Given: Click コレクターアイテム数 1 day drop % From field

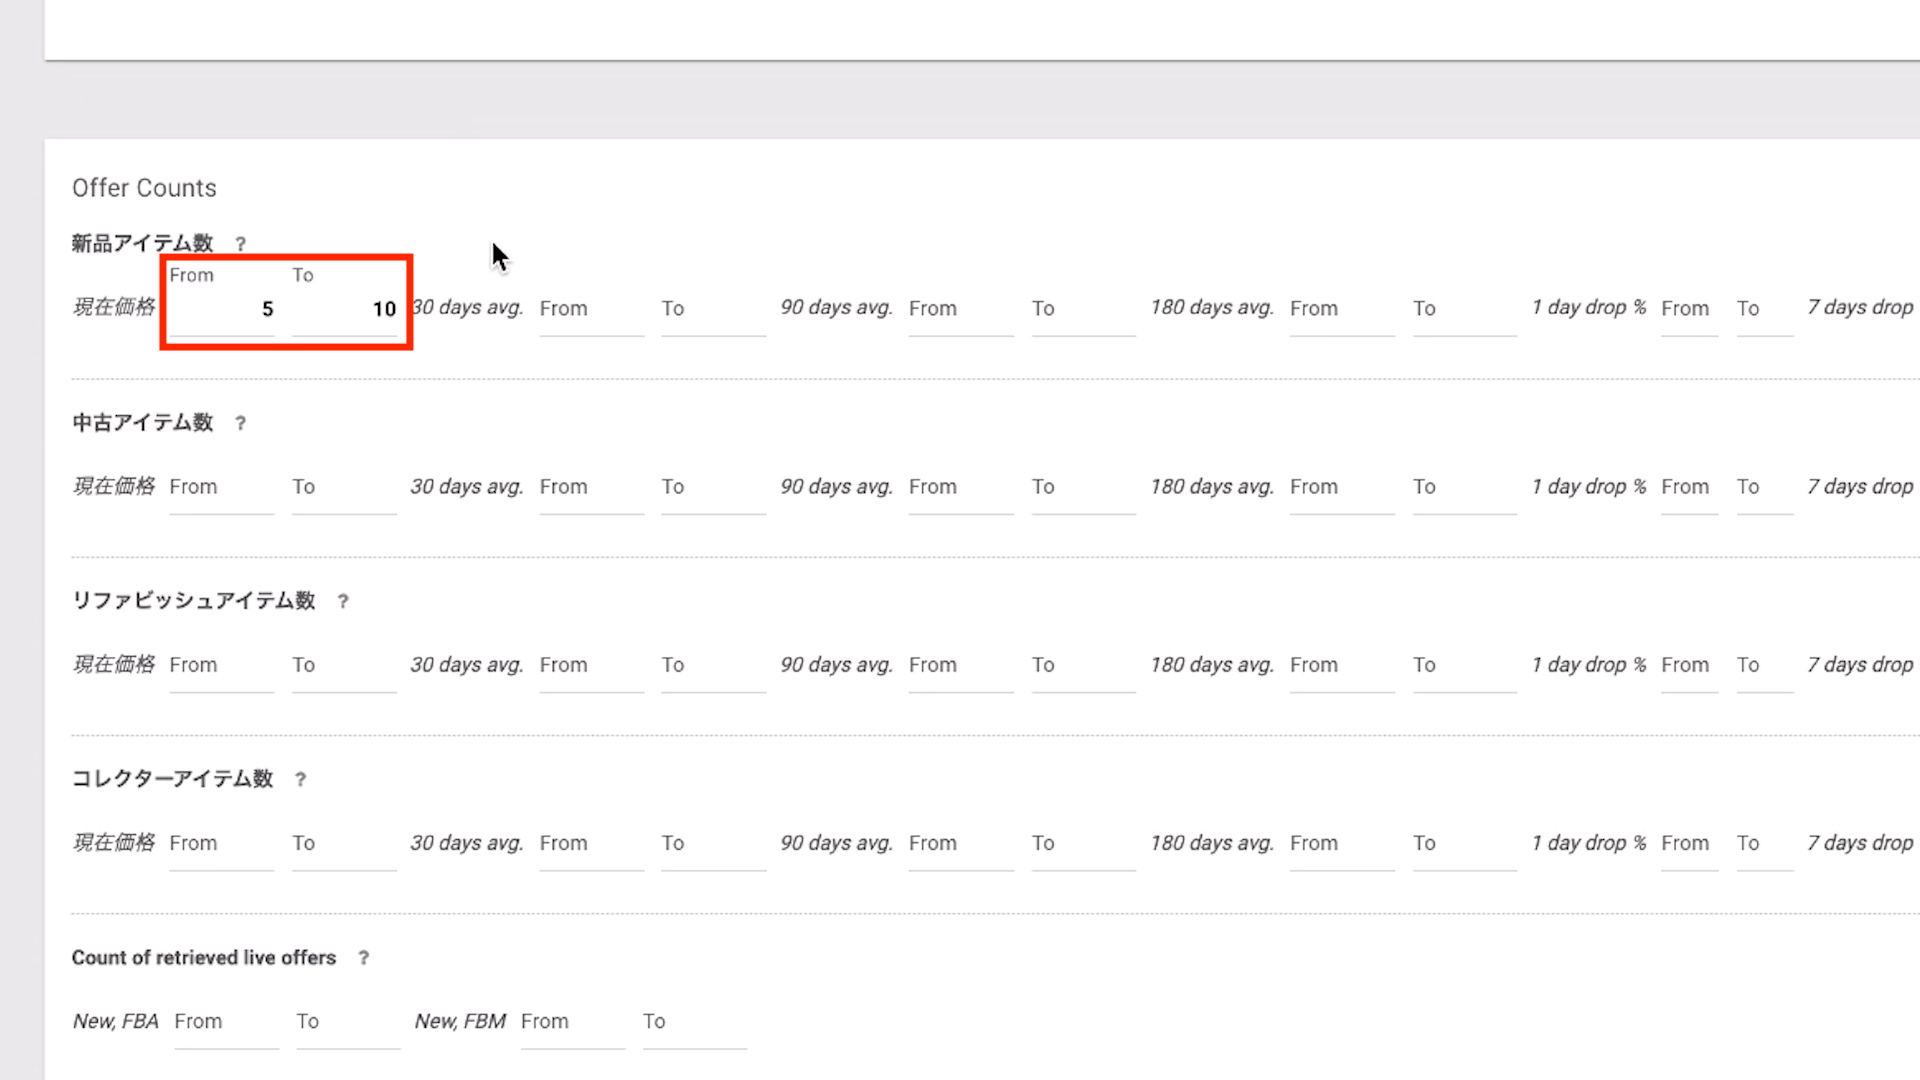Looking at the screenshot, I should coord(1689,844).
